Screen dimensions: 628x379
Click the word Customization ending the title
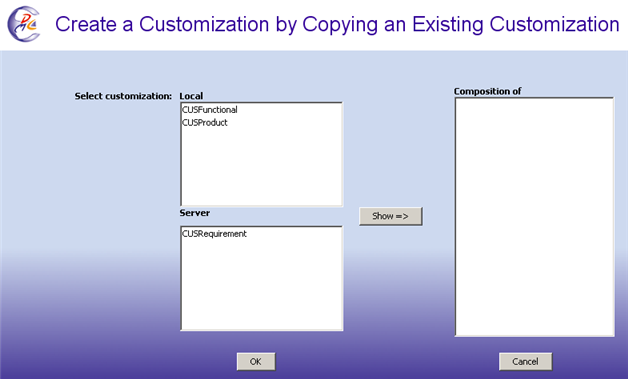[x=554, y=24]
